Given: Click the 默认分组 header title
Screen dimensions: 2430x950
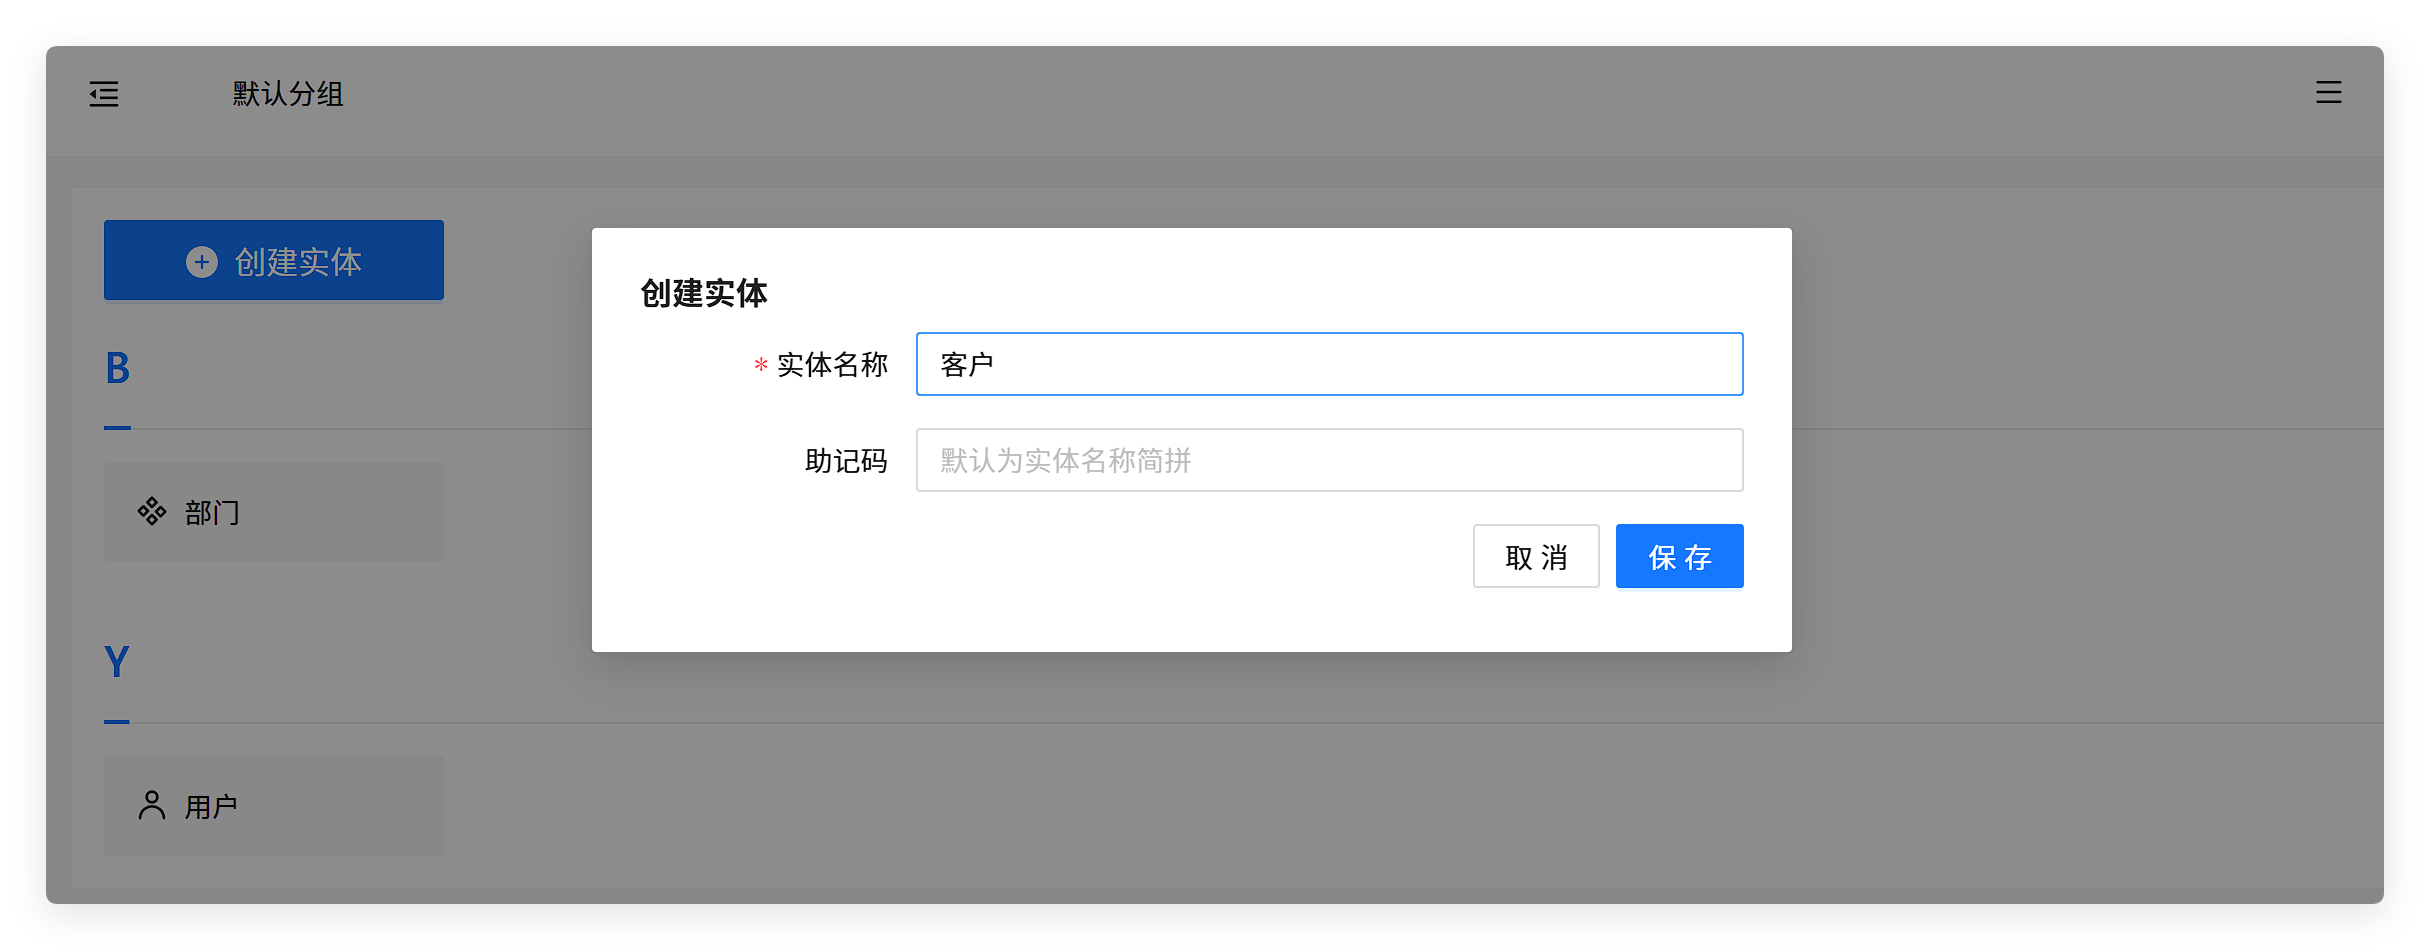Looking at the screenshot, I should [x=288, y=94].
